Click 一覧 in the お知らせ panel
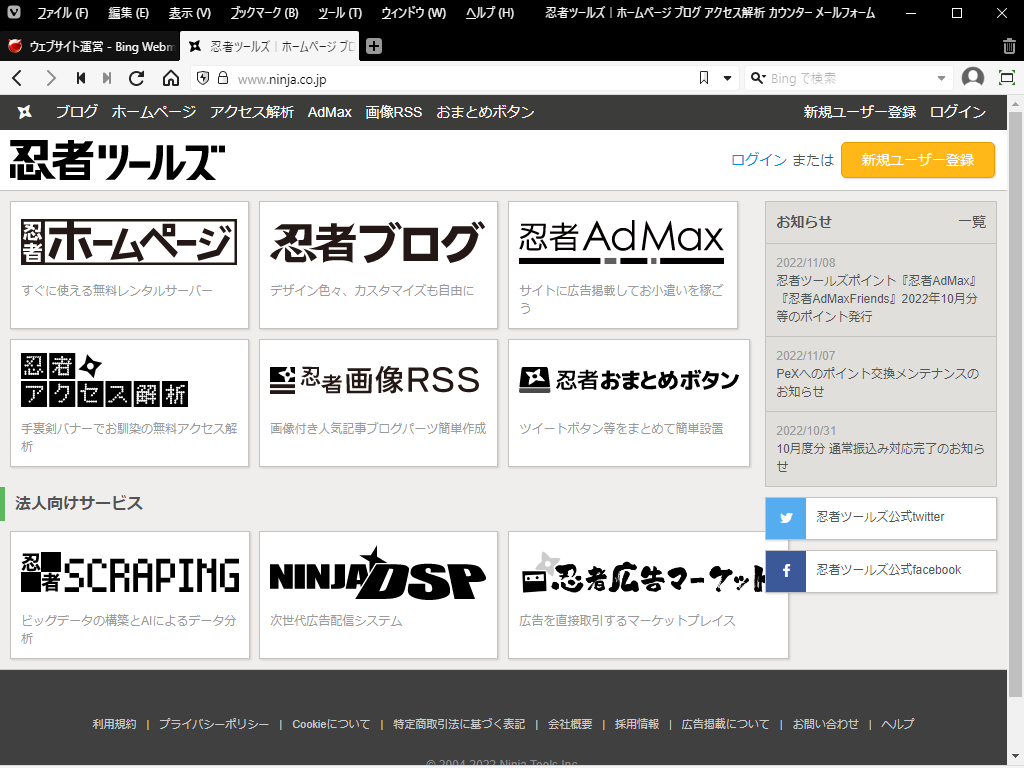This screenshot has height=768, width=1024. 972,221
